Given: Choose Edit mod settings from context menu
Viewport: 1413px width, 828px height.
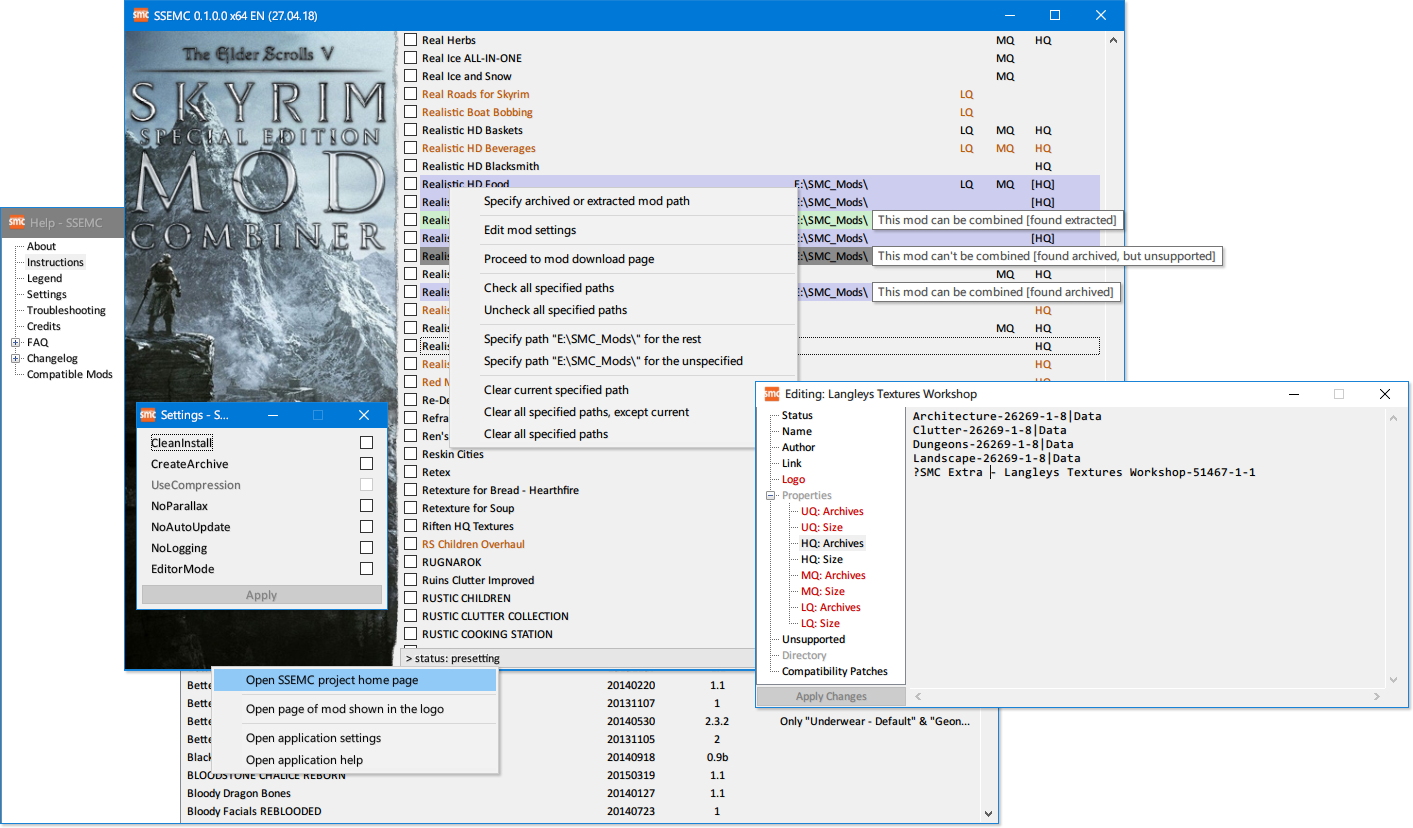Looking at the screenshot, I should tap(530, 230).
